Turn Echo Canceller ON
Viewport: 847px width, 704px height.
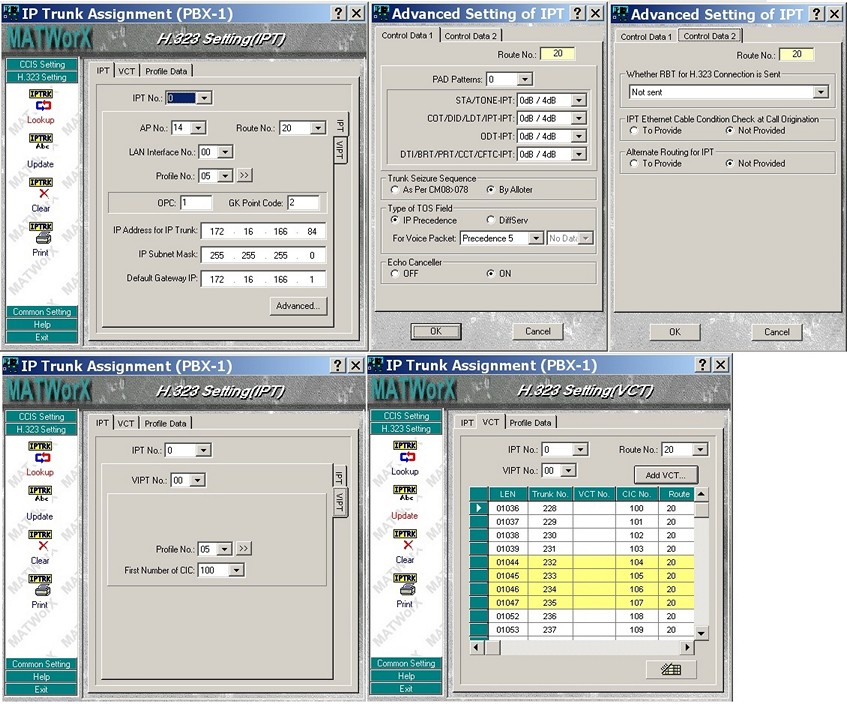point(490,273)
